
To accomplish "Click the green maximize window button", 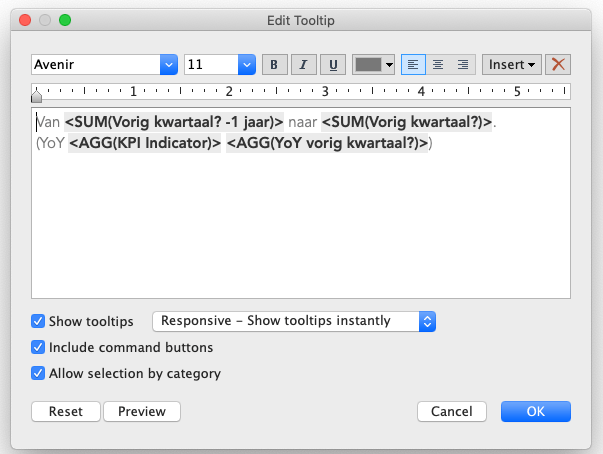I will click(x=65, y=19).
